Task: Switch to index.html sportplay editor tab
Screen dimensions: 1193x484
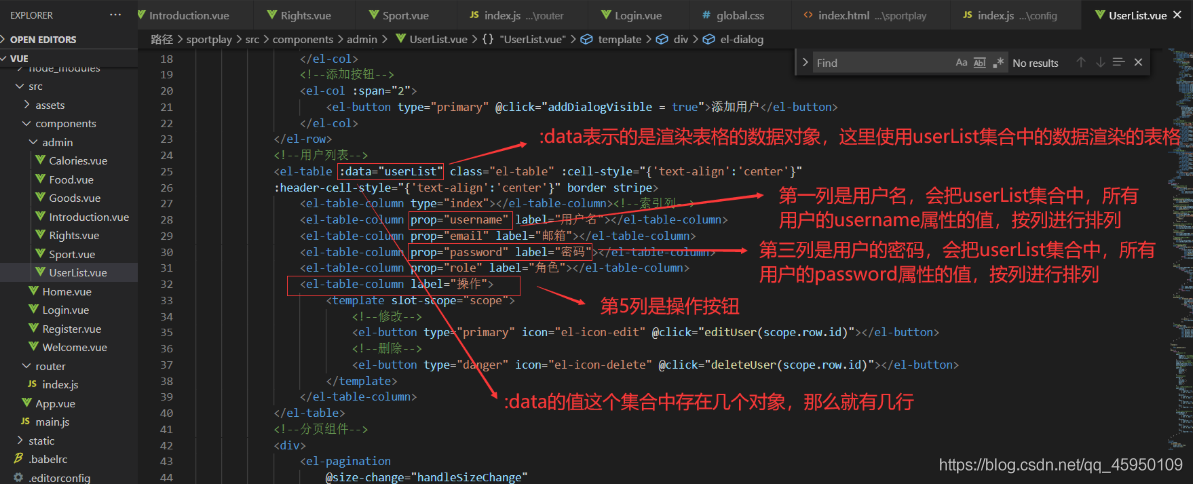Action: tap(869, 15)
